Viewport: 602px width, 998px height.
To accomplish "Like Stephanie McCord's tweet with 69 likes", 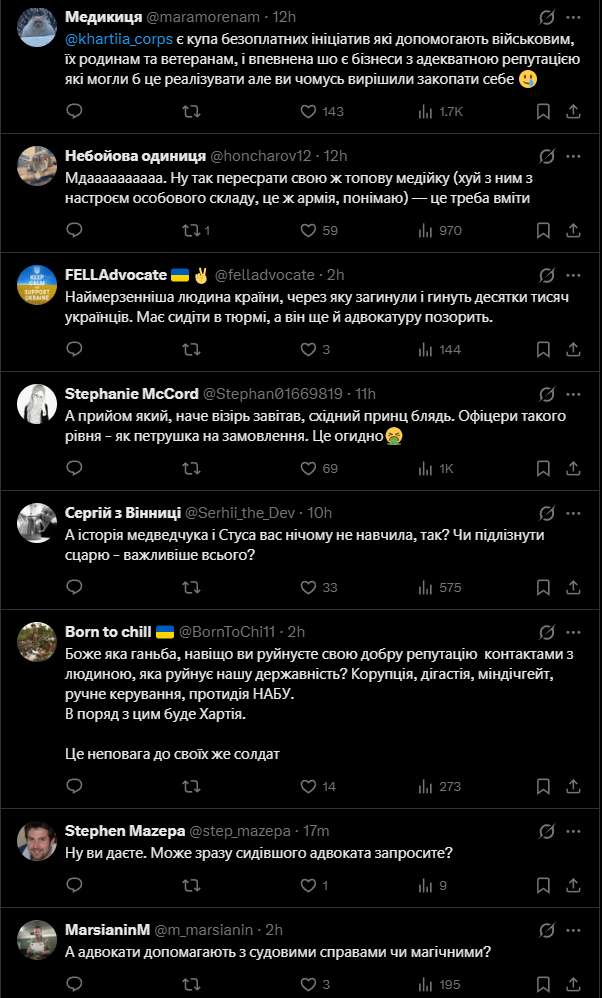I will point(319,468).
